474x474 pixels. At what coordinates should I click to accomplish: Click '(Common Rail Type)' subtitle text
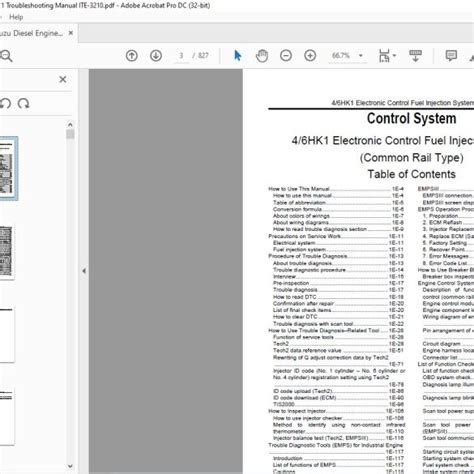click(x=411, y=158)
